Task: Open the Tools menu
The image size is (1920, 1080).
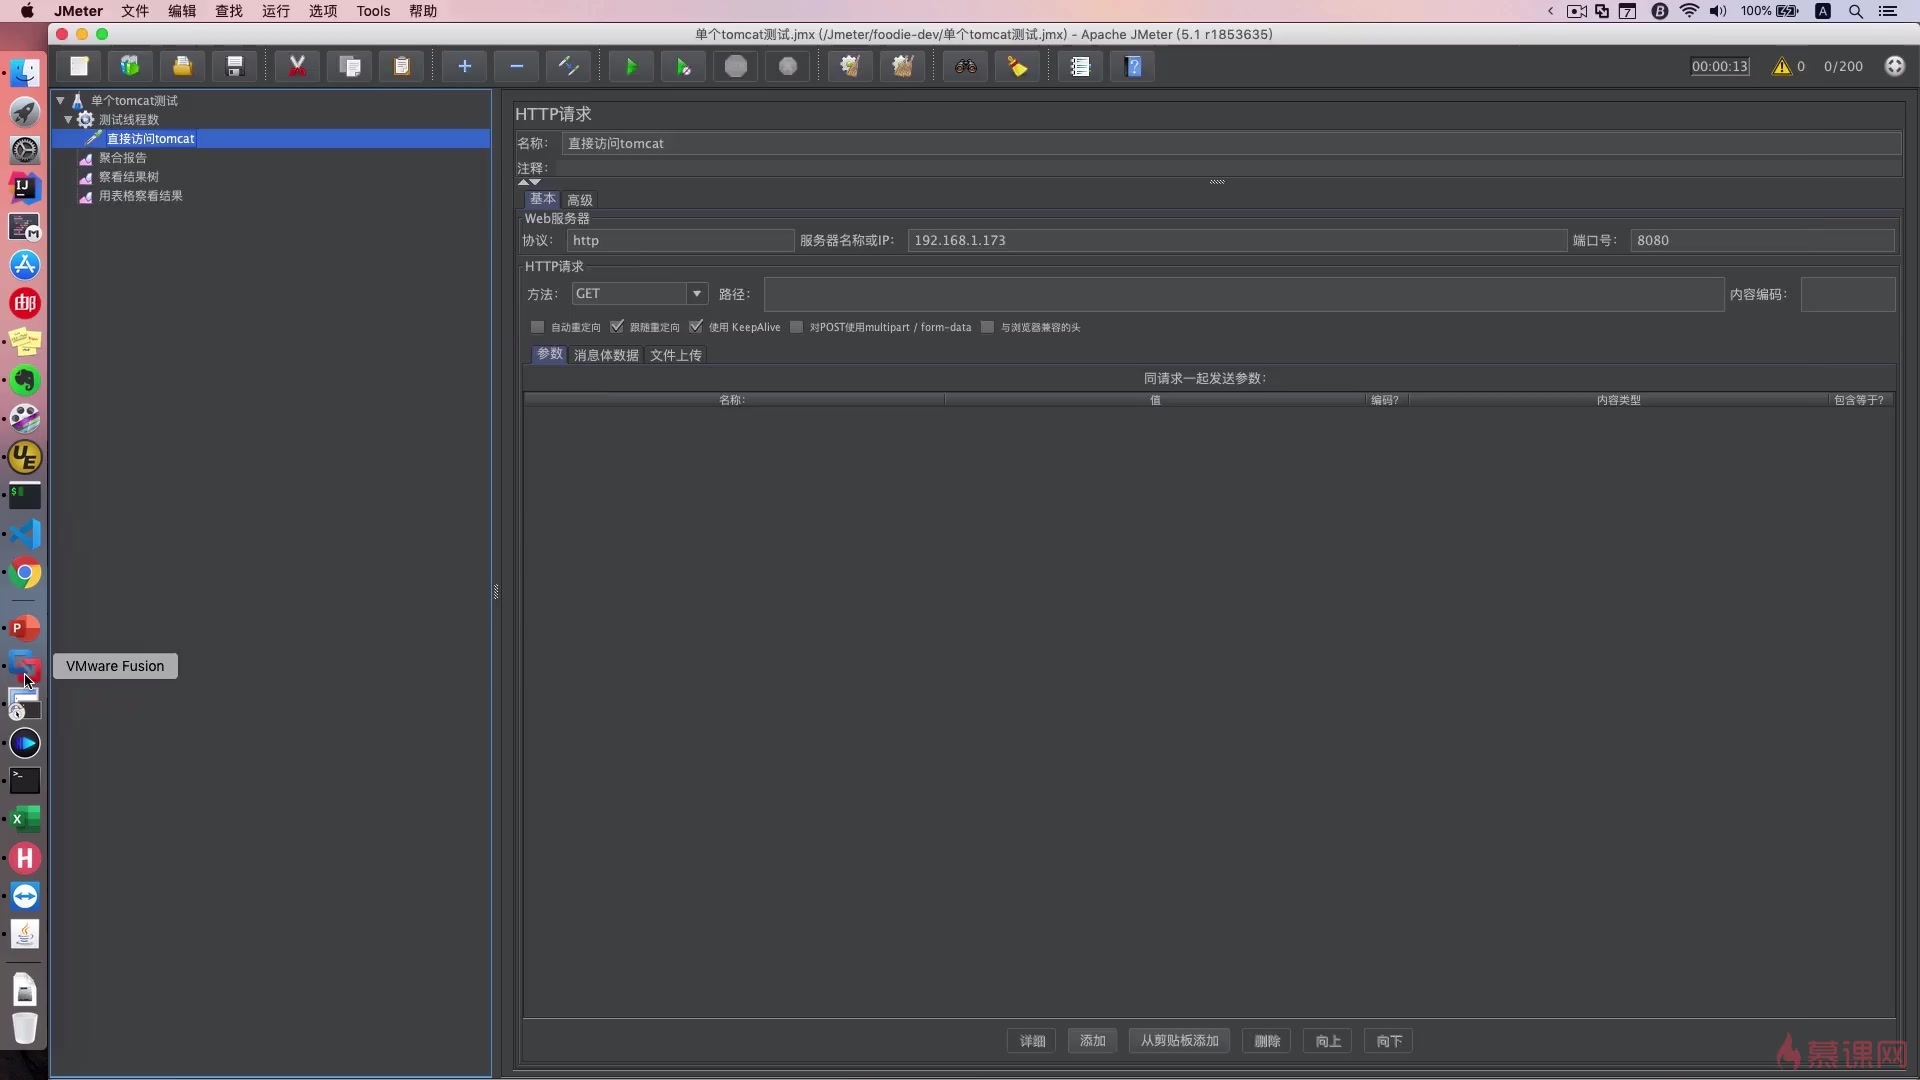Action: 373,11
